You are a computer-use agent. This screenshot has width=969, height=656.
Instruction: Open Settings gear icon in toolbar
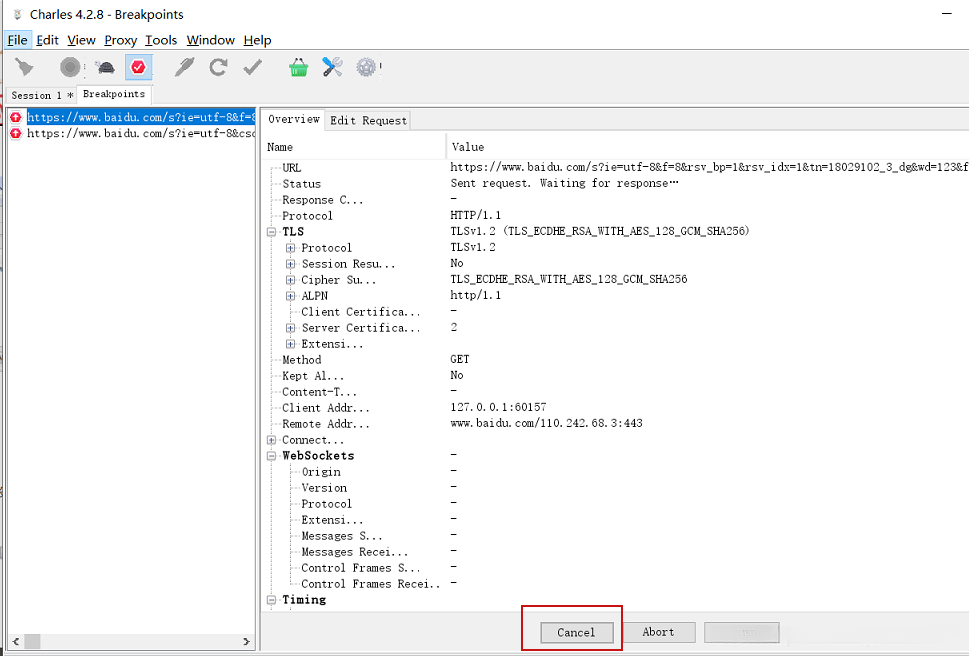[366, 67]
